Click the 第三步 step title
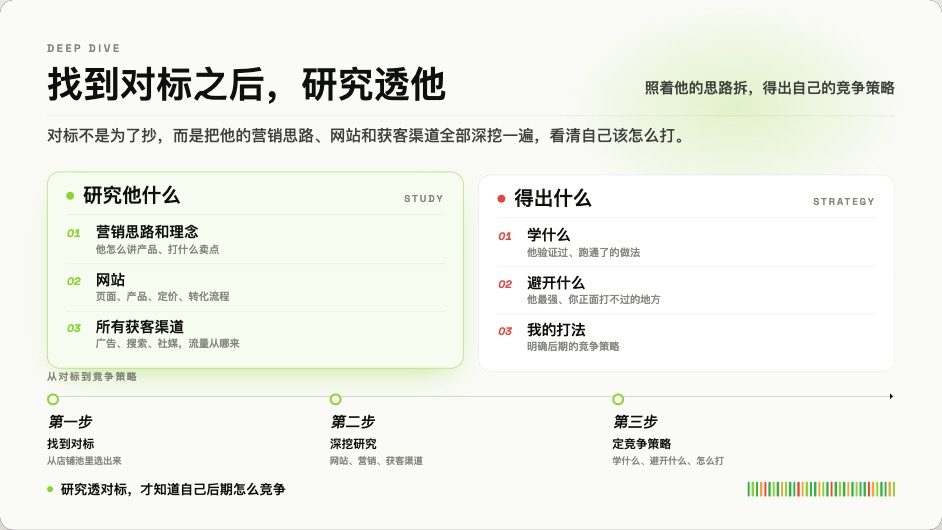This screenshot has height=530, width=942. click(635, 422)
